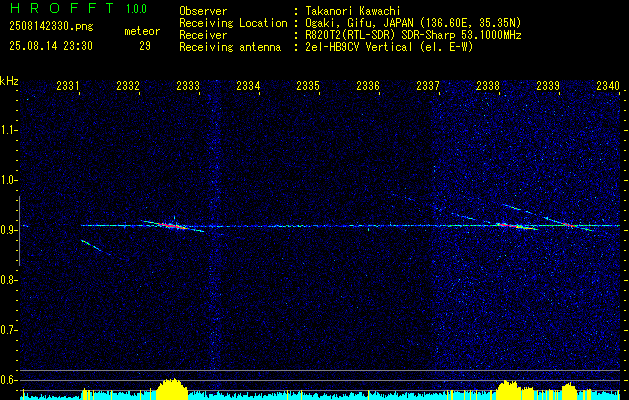
Task: Click the 0.7 kHz axis label
Action: 8,330
